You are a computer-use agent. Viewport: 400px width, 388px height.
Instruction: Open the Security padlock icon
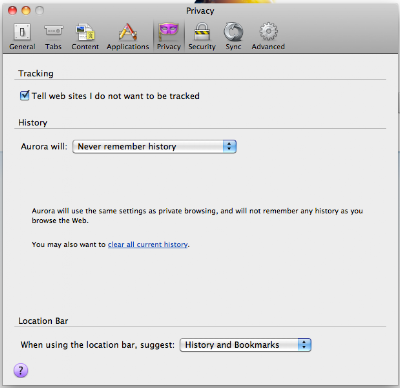tap(202, 32)
